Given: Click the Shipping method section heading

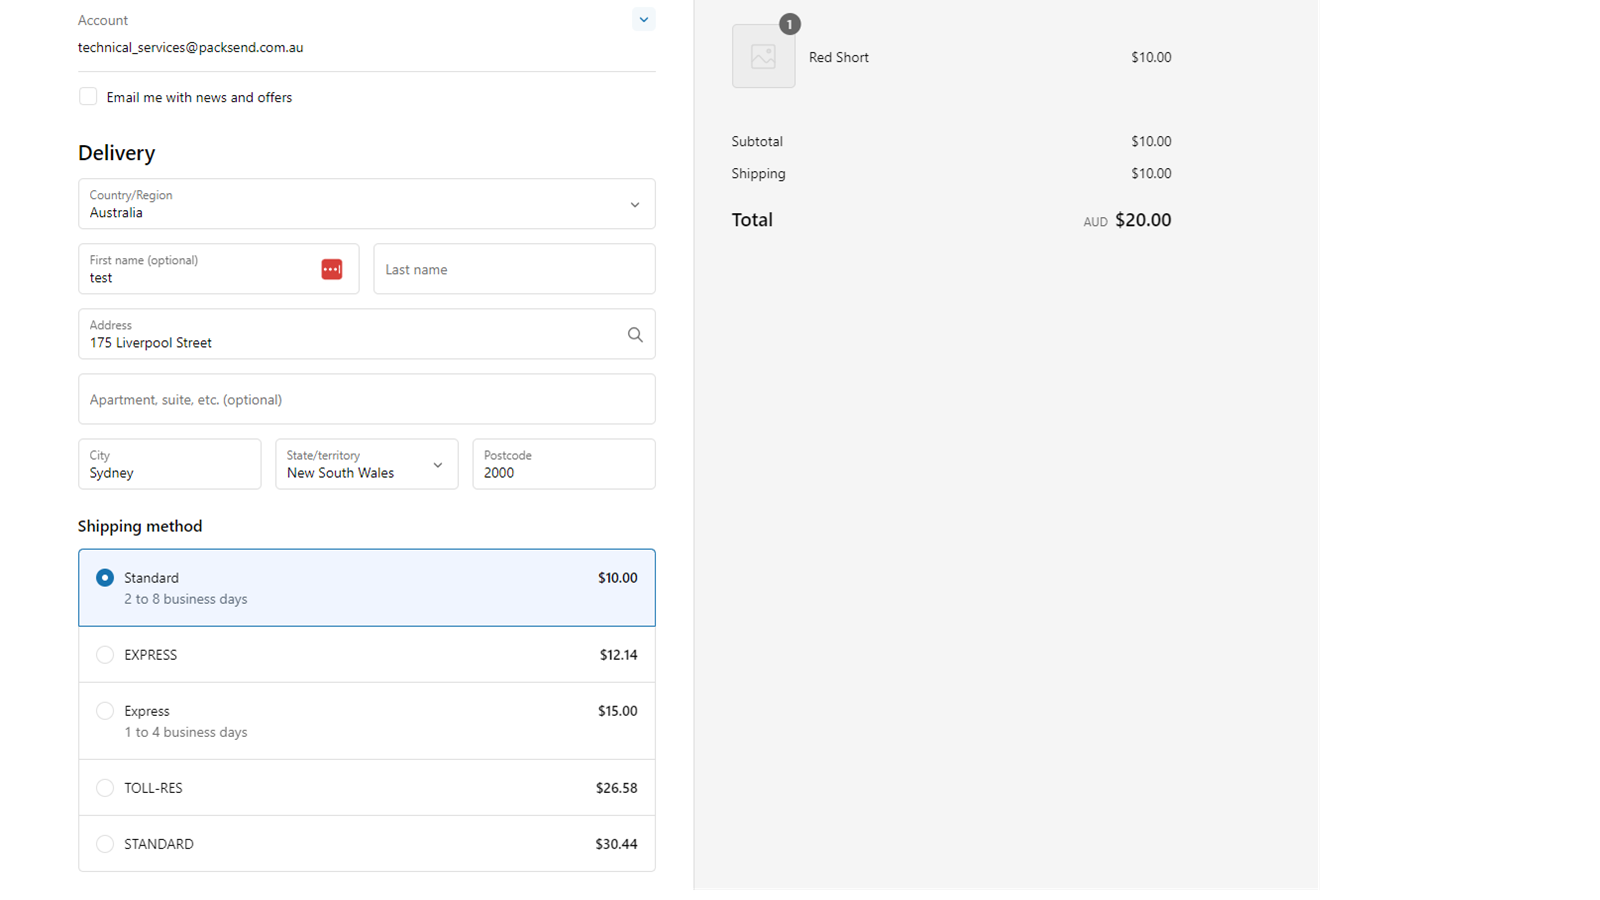Looking at the screenshot, I should click(140, 525).
